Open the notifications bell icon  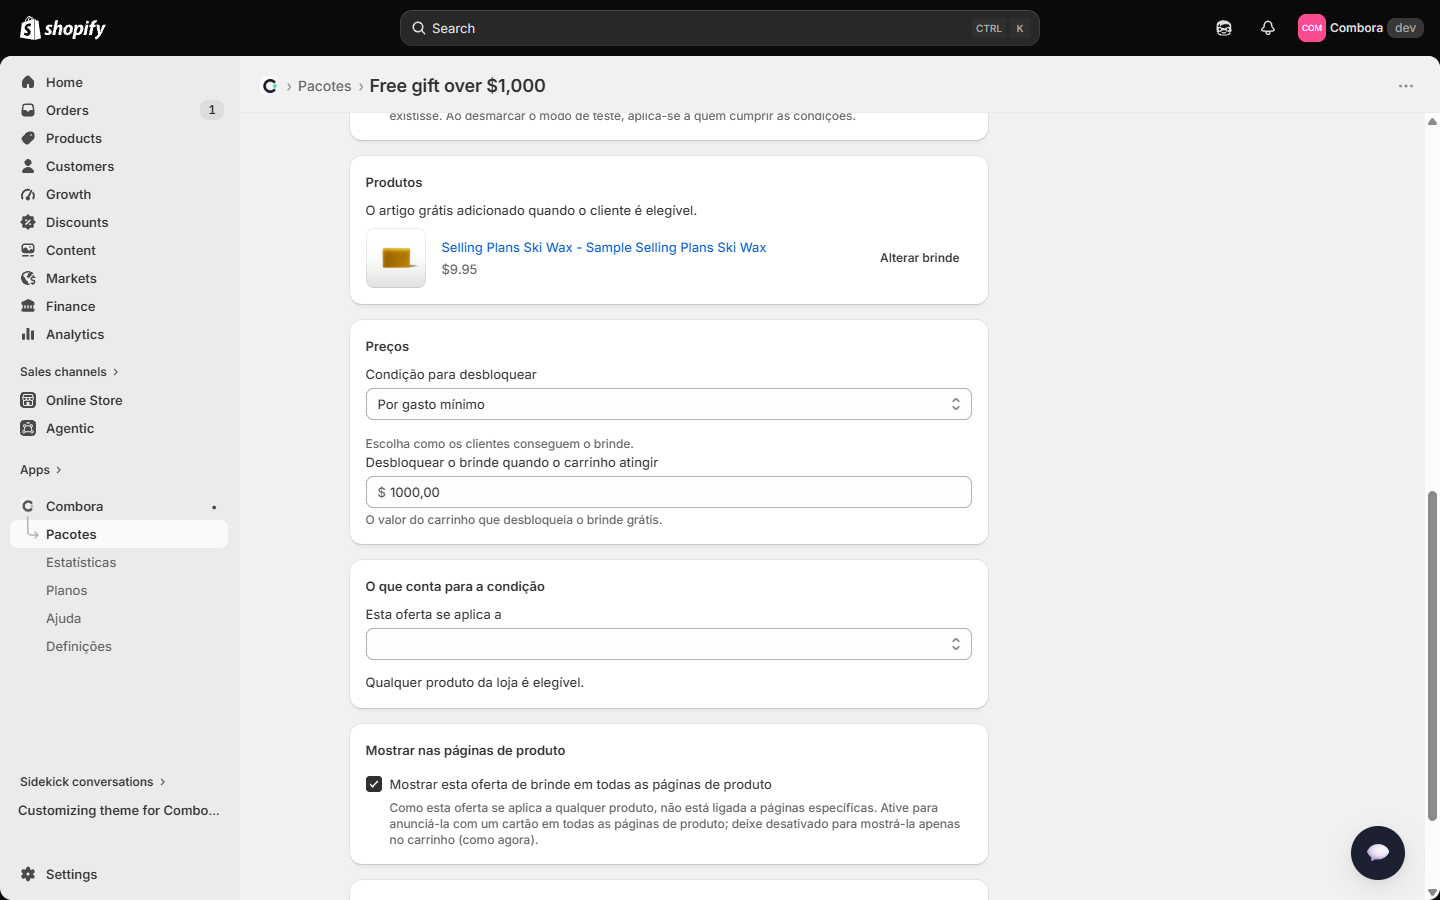1268,28
